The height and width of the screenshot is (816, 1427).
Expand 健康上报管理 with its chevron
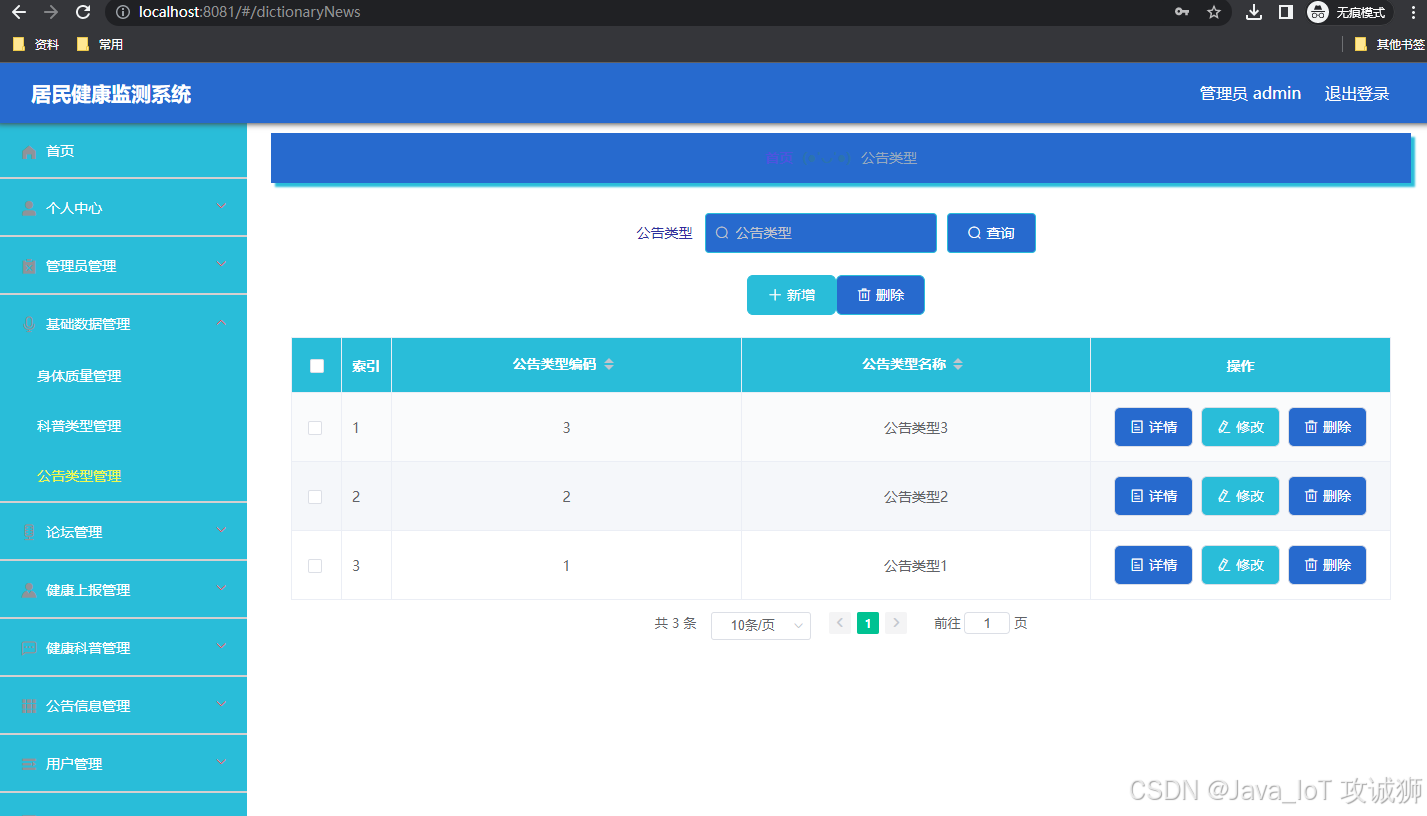[222, 589]
